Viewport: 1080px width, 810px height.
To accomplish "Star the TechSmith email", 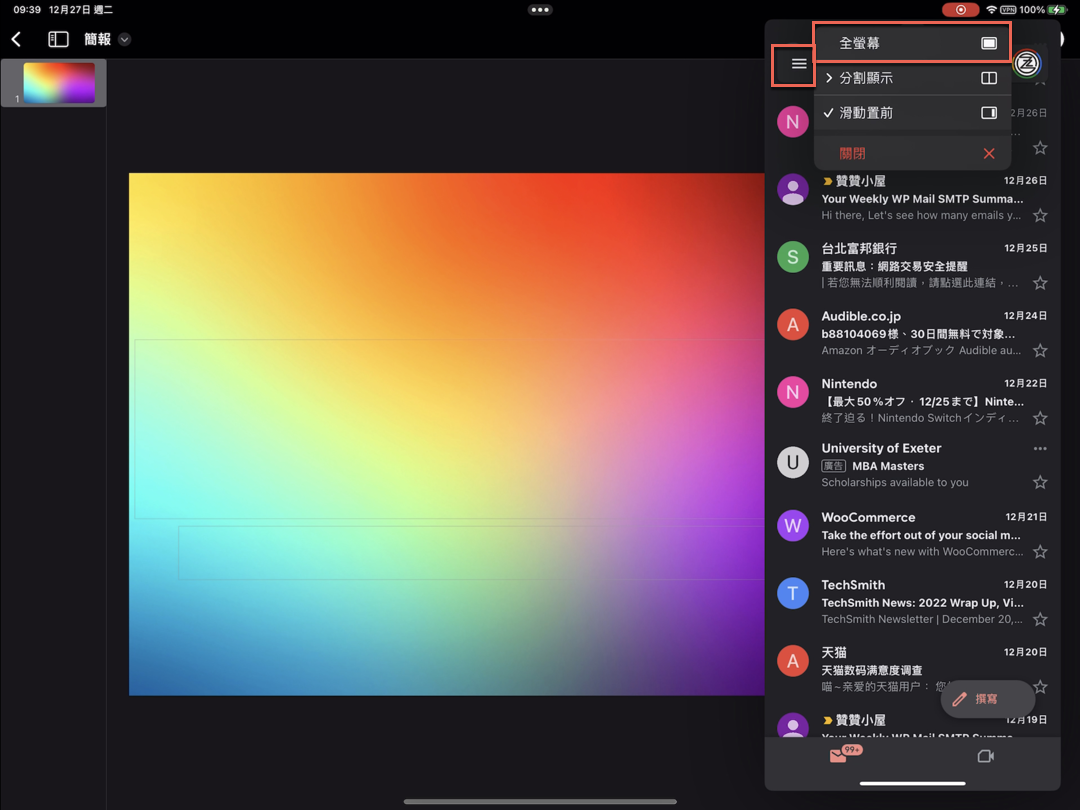I will click(1040, 620).
